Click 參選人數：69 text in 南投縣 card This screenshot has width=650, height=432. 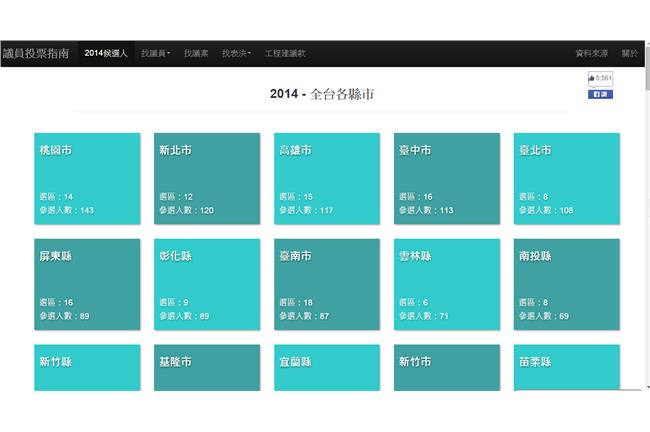pos(544,316)
